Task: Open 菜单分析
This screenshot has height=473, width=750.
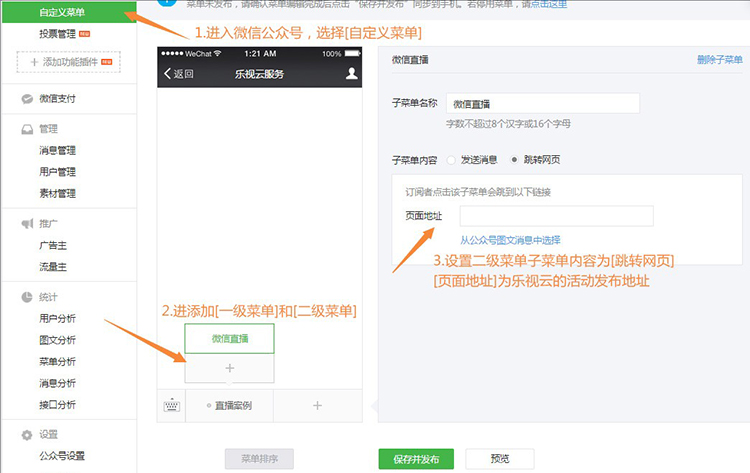Action: click(57, 362)
